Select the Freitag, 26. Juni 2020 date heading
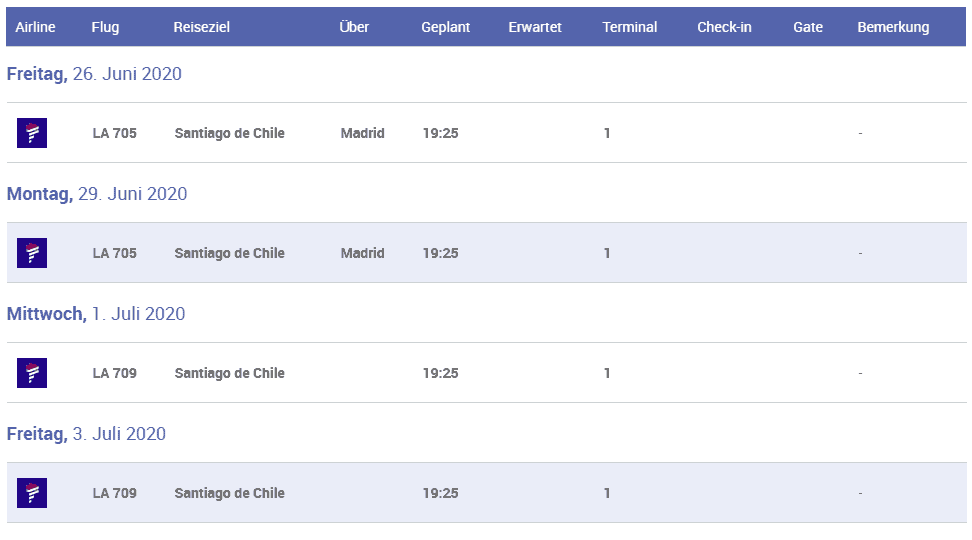The width and height of the screenshot is (972, 540). [94, 74]
